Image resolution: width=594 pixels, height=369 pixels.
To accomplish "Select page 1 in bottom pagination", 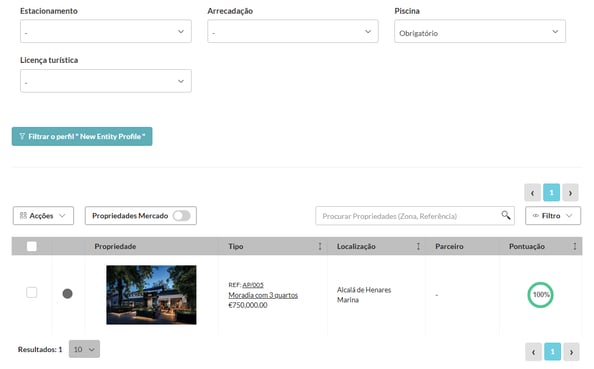I will [552, 352].
